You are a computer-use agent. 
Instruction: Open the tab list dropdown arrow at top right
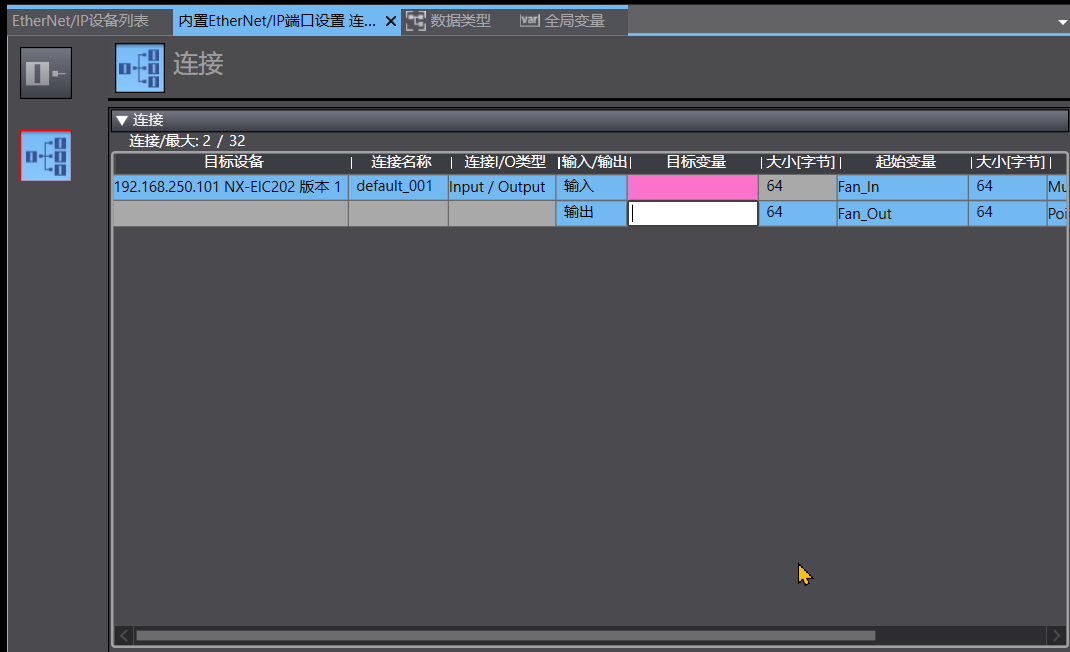1061,21
